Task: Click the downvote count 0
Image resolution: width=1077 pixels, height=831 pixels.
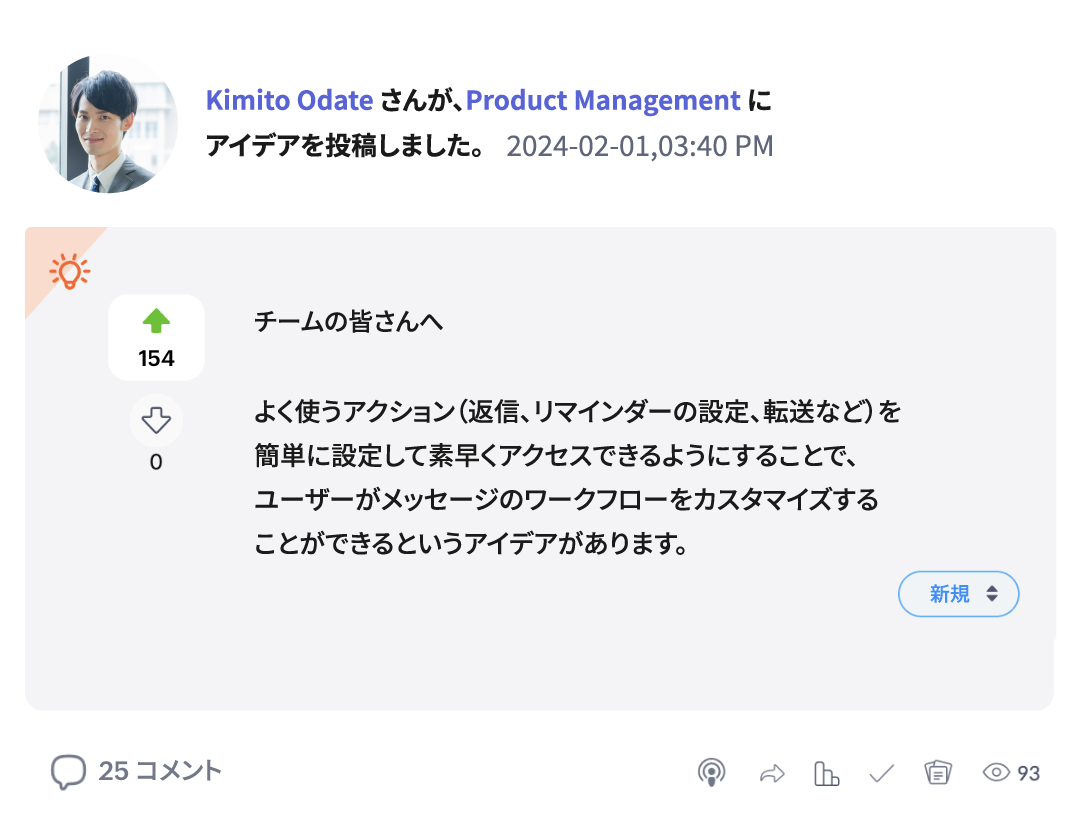Action: tap(156, 461)
